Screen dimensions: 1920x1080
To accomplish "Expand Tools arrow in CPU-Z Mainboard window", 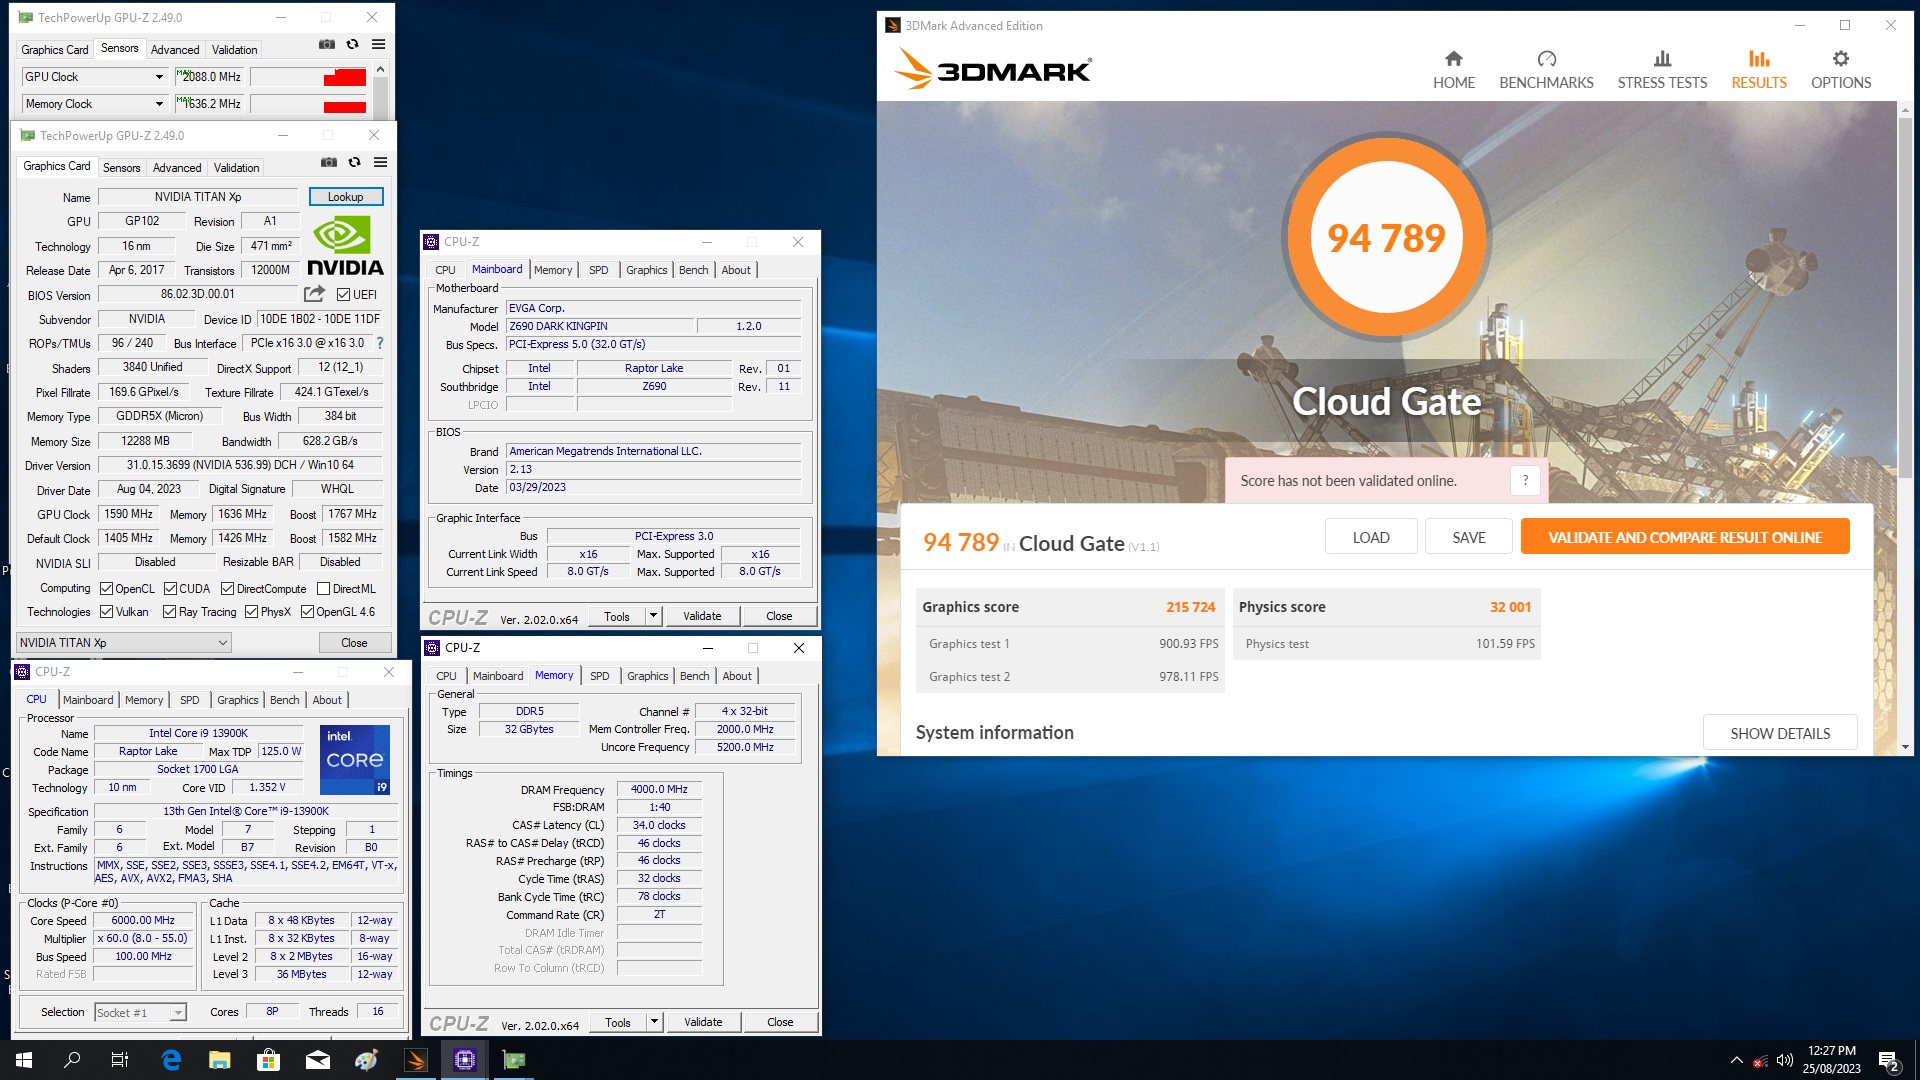I will [653, 616].
